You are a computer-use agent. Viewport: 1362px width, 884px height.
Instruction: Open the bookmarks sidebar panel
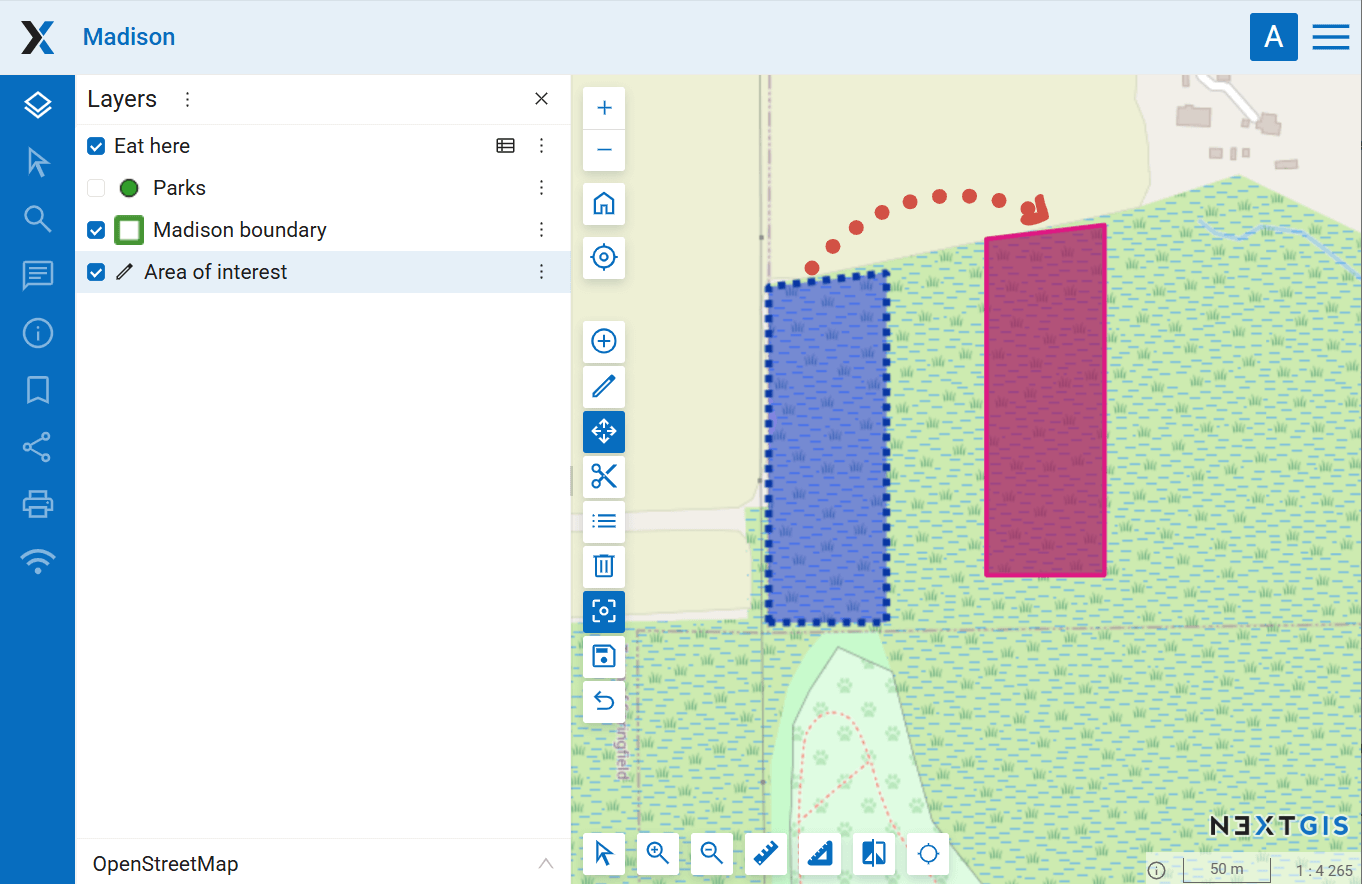coord(38,390)
